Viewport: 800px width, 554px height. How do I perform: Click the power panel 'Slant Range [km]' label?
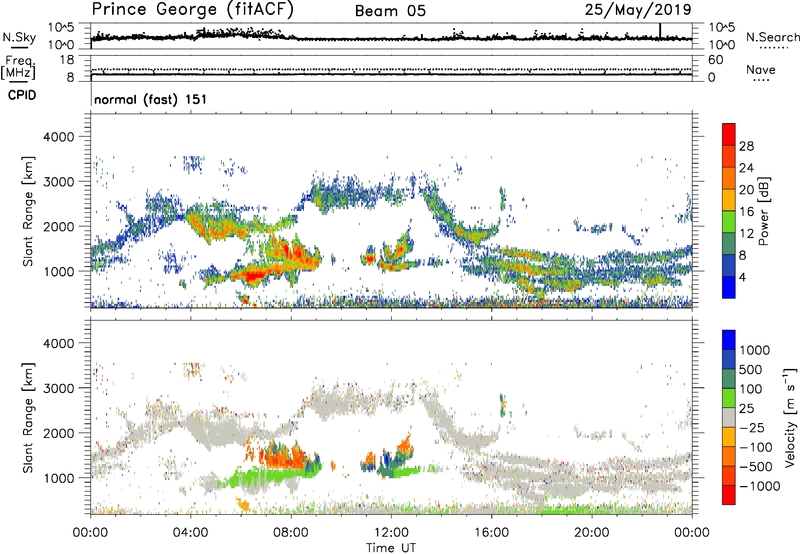(x=28, y=211)
